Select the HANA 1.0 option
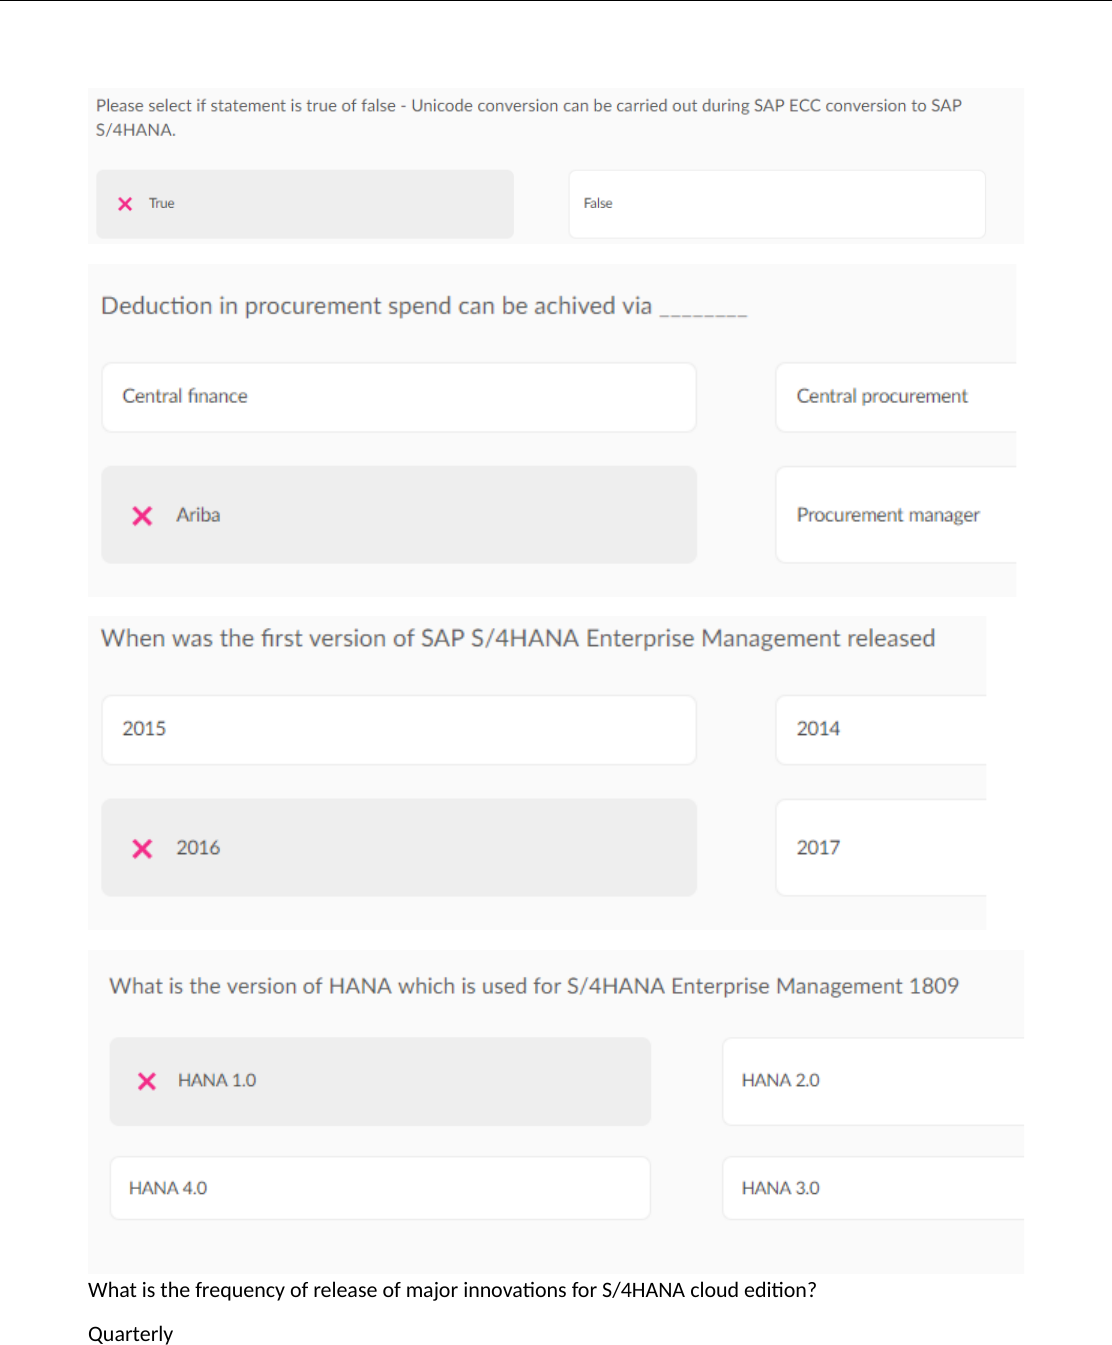Viewport: 1112px width, 1345px height. click(380, 1081)
